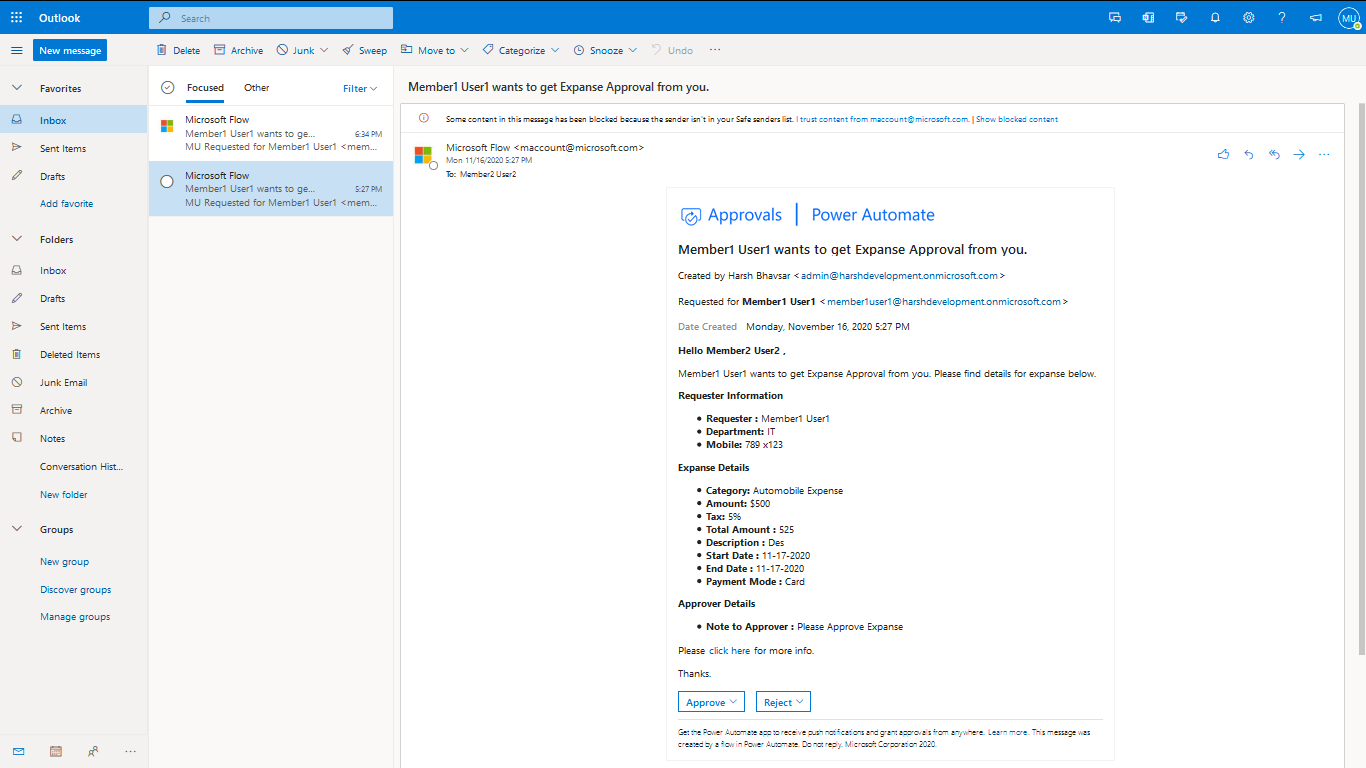The height and width of the screenshot is (768, 1366).
Task: Select the 5:27 PM message circle checkbox
Action: [167, 181]
